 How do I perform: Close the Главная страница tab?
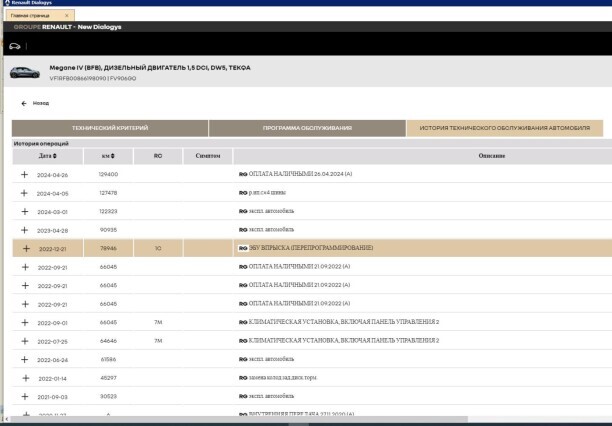(66, 16)
